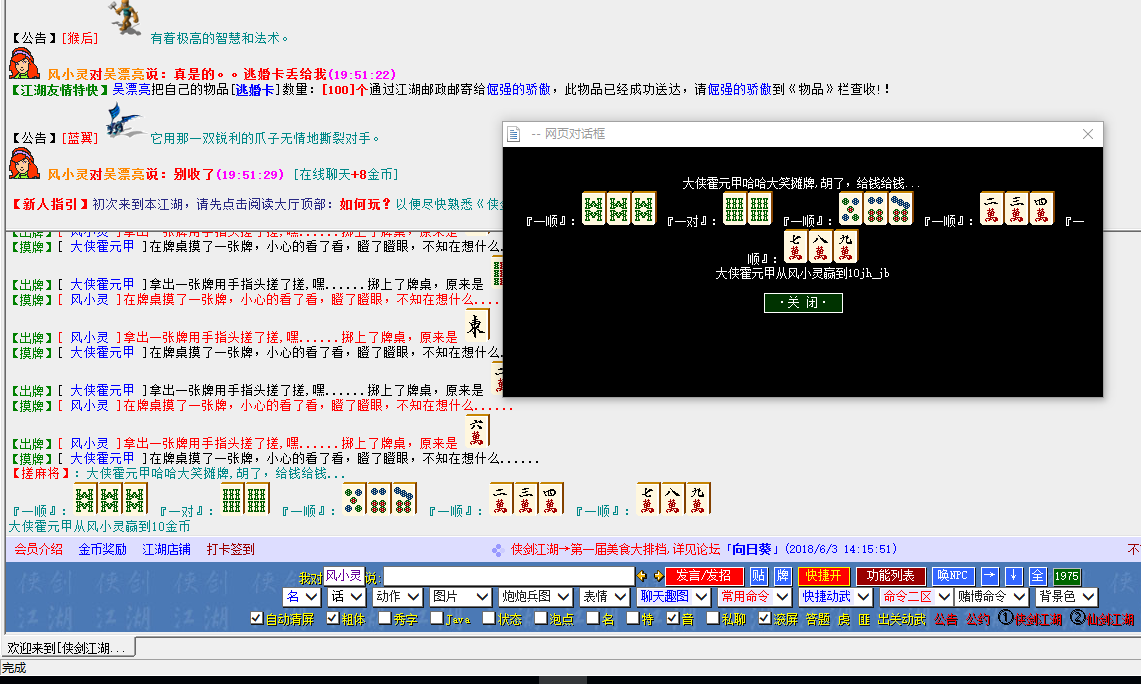Click the 牌 button
Image resolution: width=1141 pixels, height=684 pixels.
click(x=782, y=576)
